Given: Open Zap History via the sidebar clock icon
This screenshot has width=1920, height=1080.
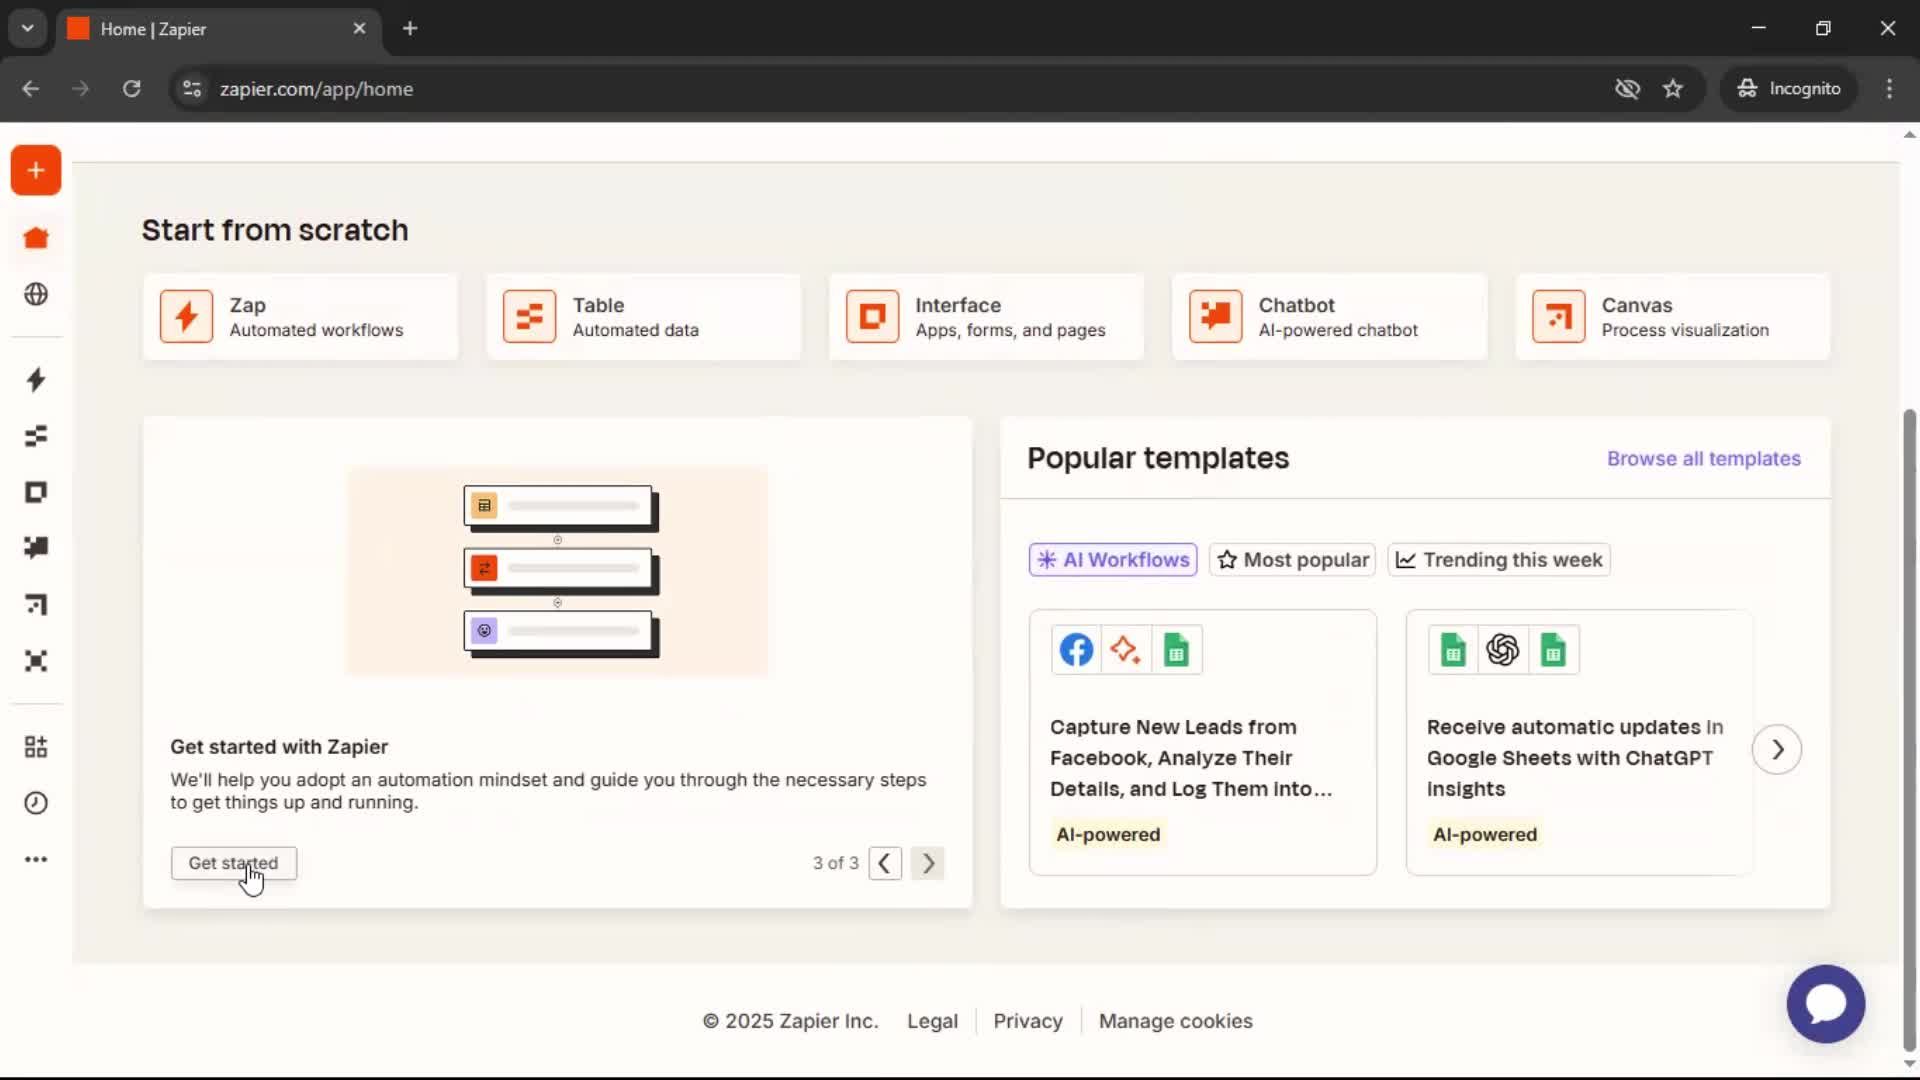Looking at the screenshot, I should [36, 803].
